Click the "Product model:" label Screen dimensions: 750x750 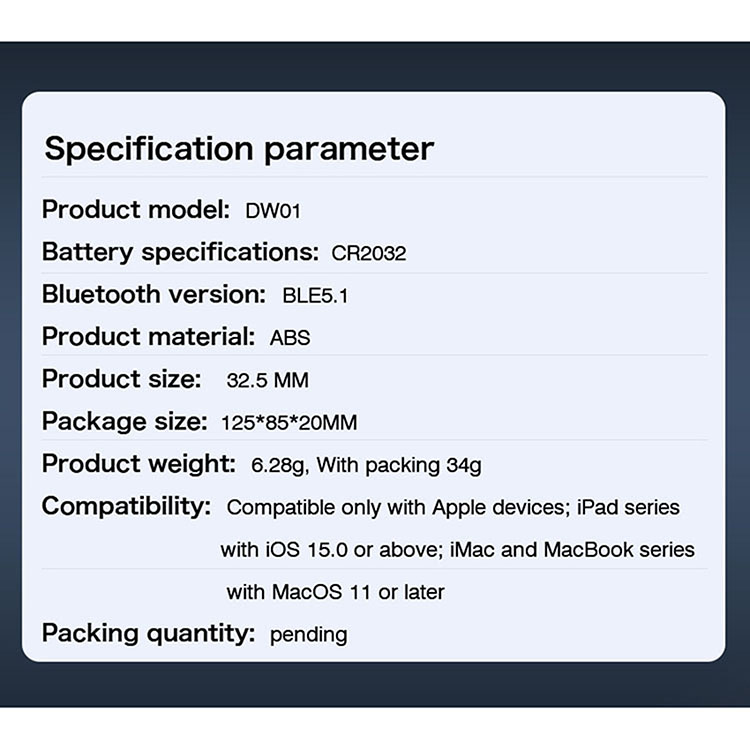coord(136,210)
